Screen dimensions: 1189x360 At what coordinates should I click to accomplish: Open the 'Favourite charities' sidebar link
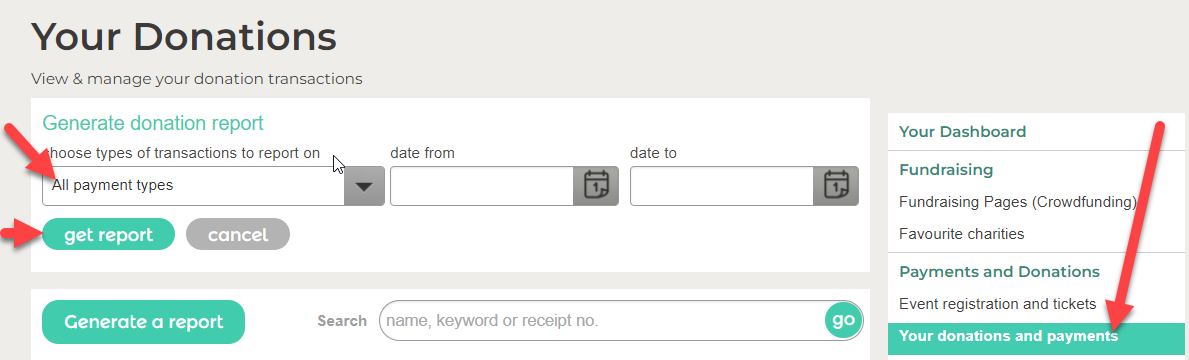962,234
